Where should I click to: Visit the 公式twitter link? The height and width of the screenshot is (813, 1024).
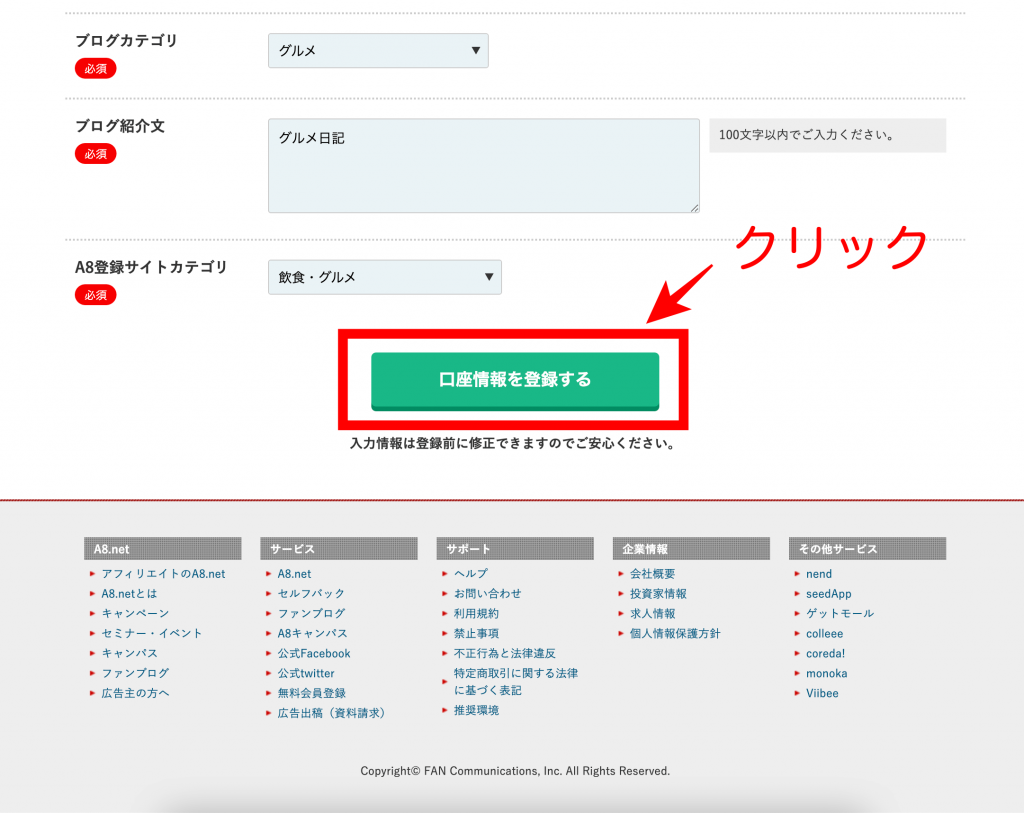click(306, 673)
